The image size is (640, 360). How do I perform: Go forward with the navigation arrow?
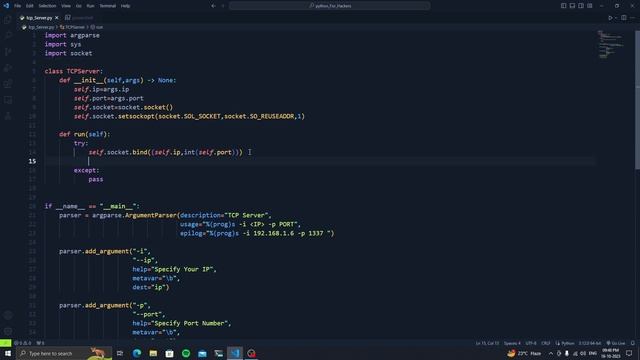click(x=223, y=6)
